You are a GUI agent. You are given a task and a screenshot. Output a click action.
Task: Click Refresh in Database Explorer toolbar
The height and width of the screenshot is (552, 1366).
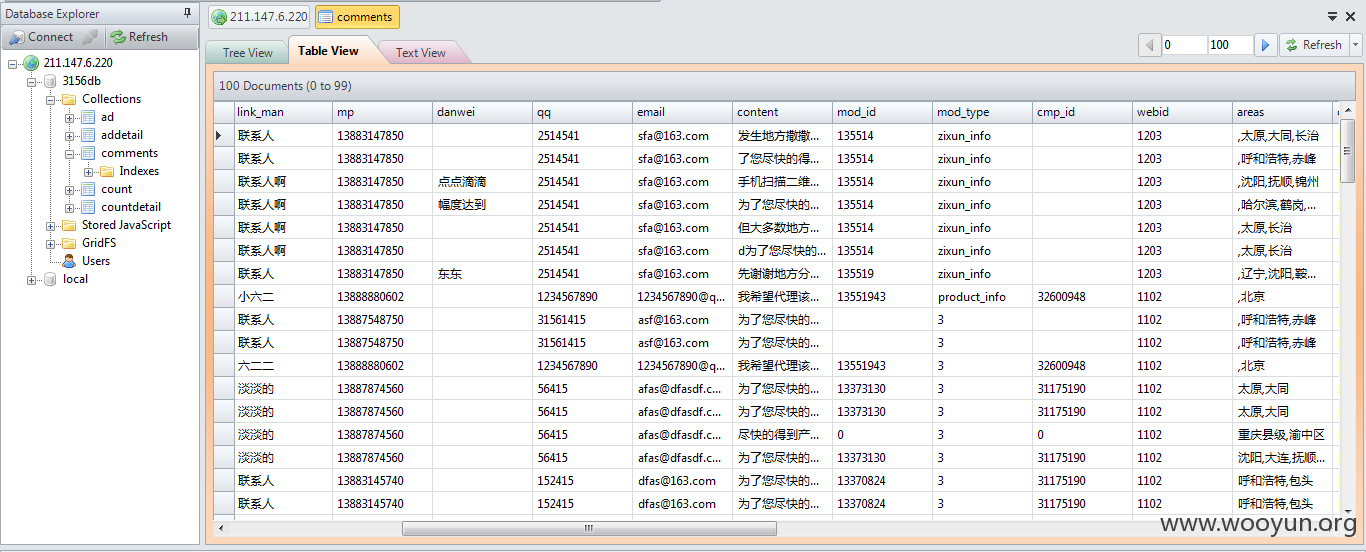click(139, 37)
